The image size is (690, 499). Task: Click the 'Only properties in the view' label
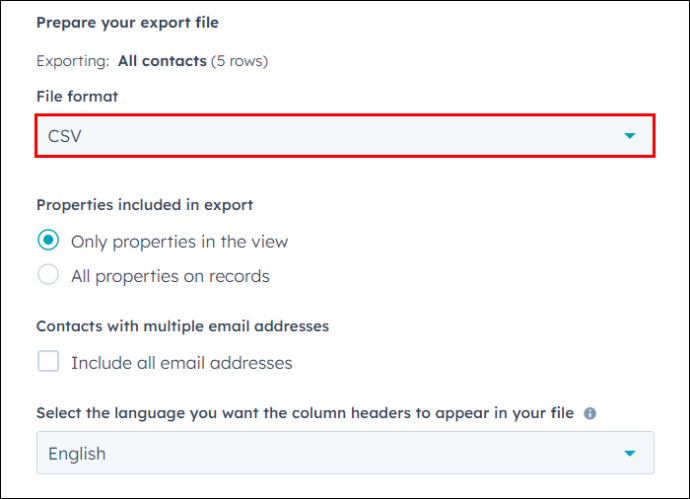click(x=180, y=242)
